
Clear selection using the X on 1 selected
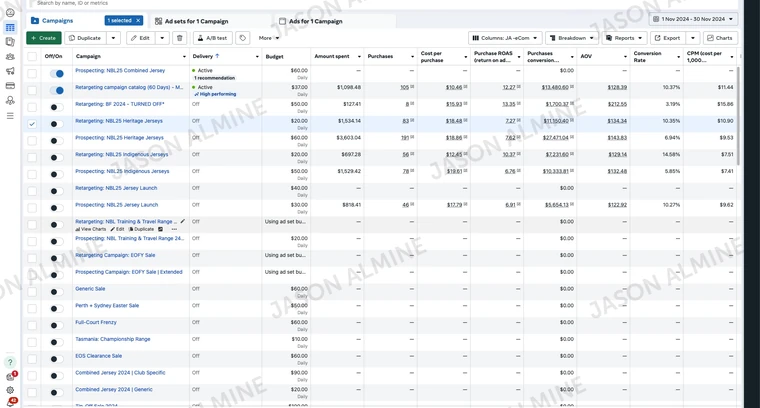pyautogui.click(x=138, y=20)
